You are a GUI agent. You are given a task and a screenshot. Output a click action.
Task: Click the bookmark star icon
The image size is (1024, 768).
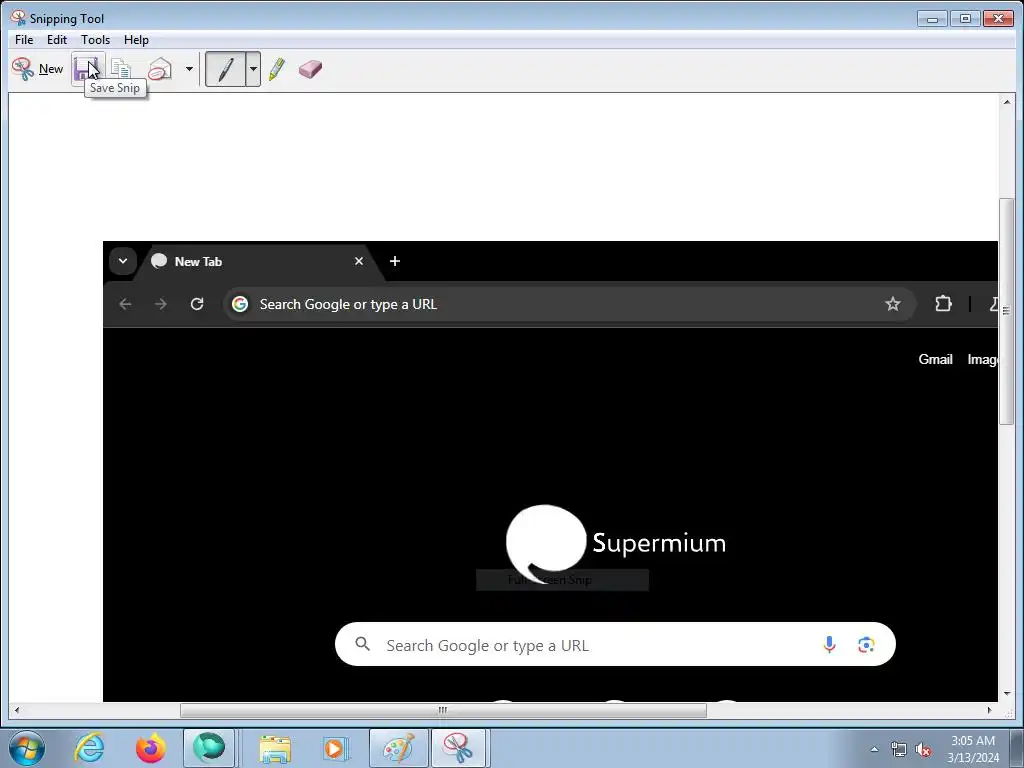coord(893,304)
